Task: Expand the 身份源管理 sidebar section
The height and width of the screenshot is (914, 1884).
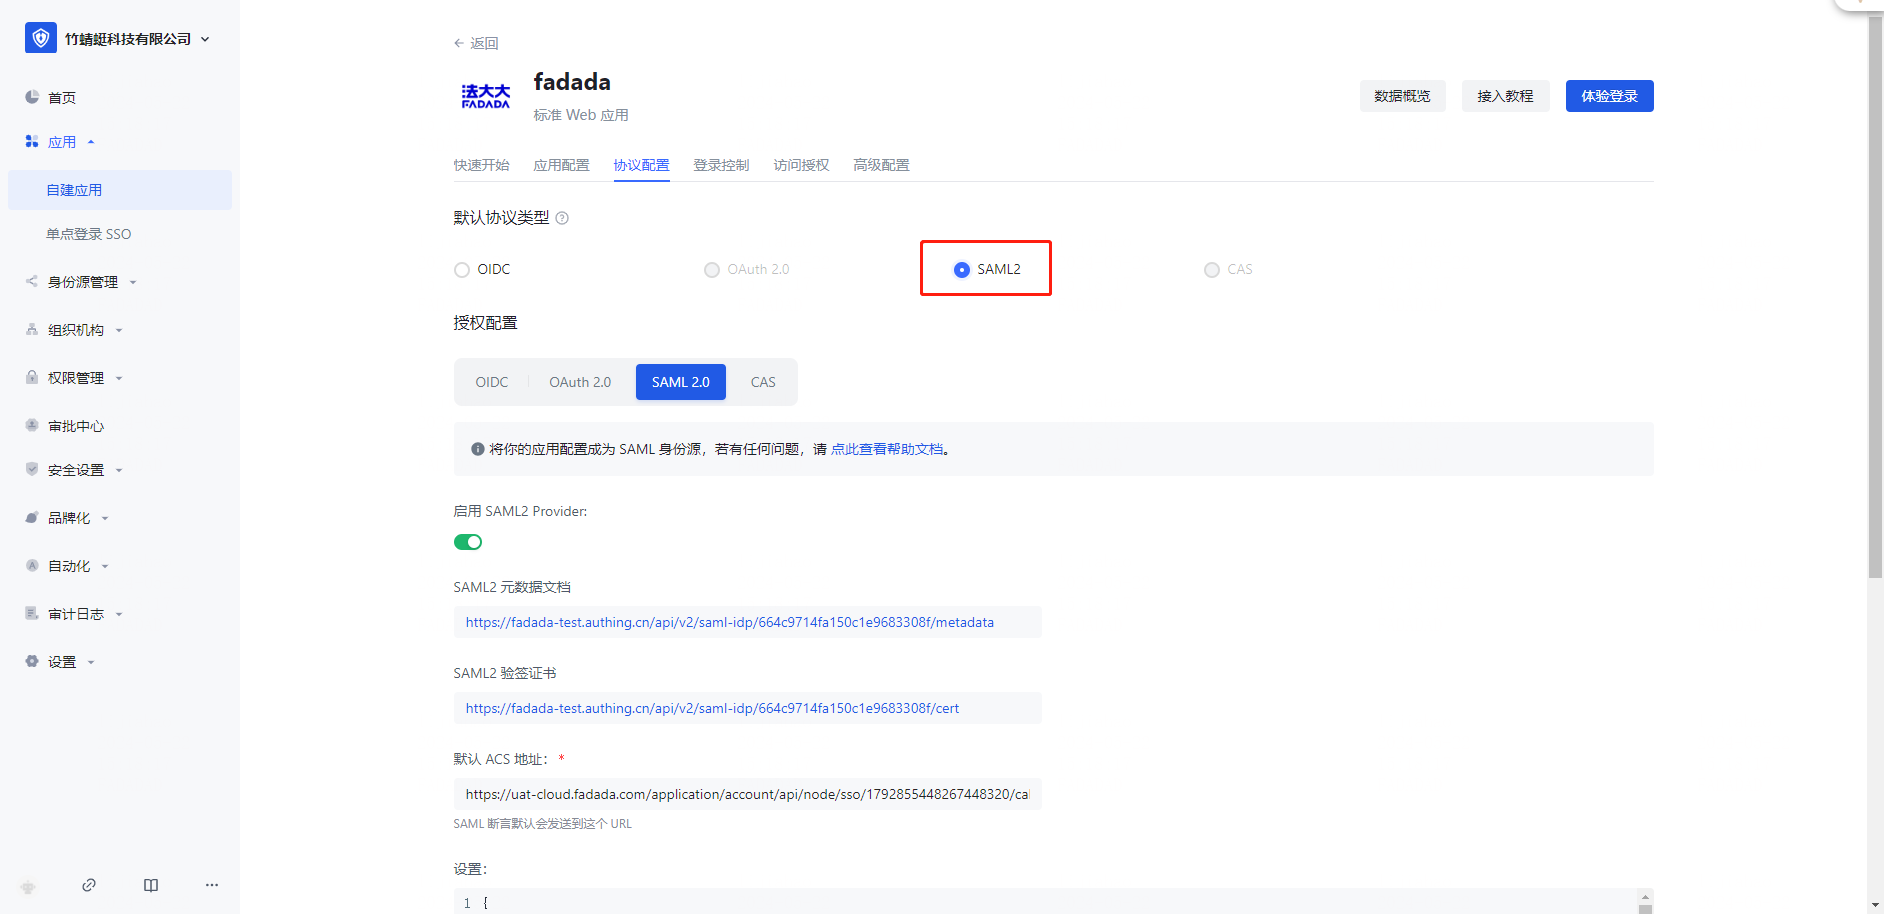Action: (133, 282)
